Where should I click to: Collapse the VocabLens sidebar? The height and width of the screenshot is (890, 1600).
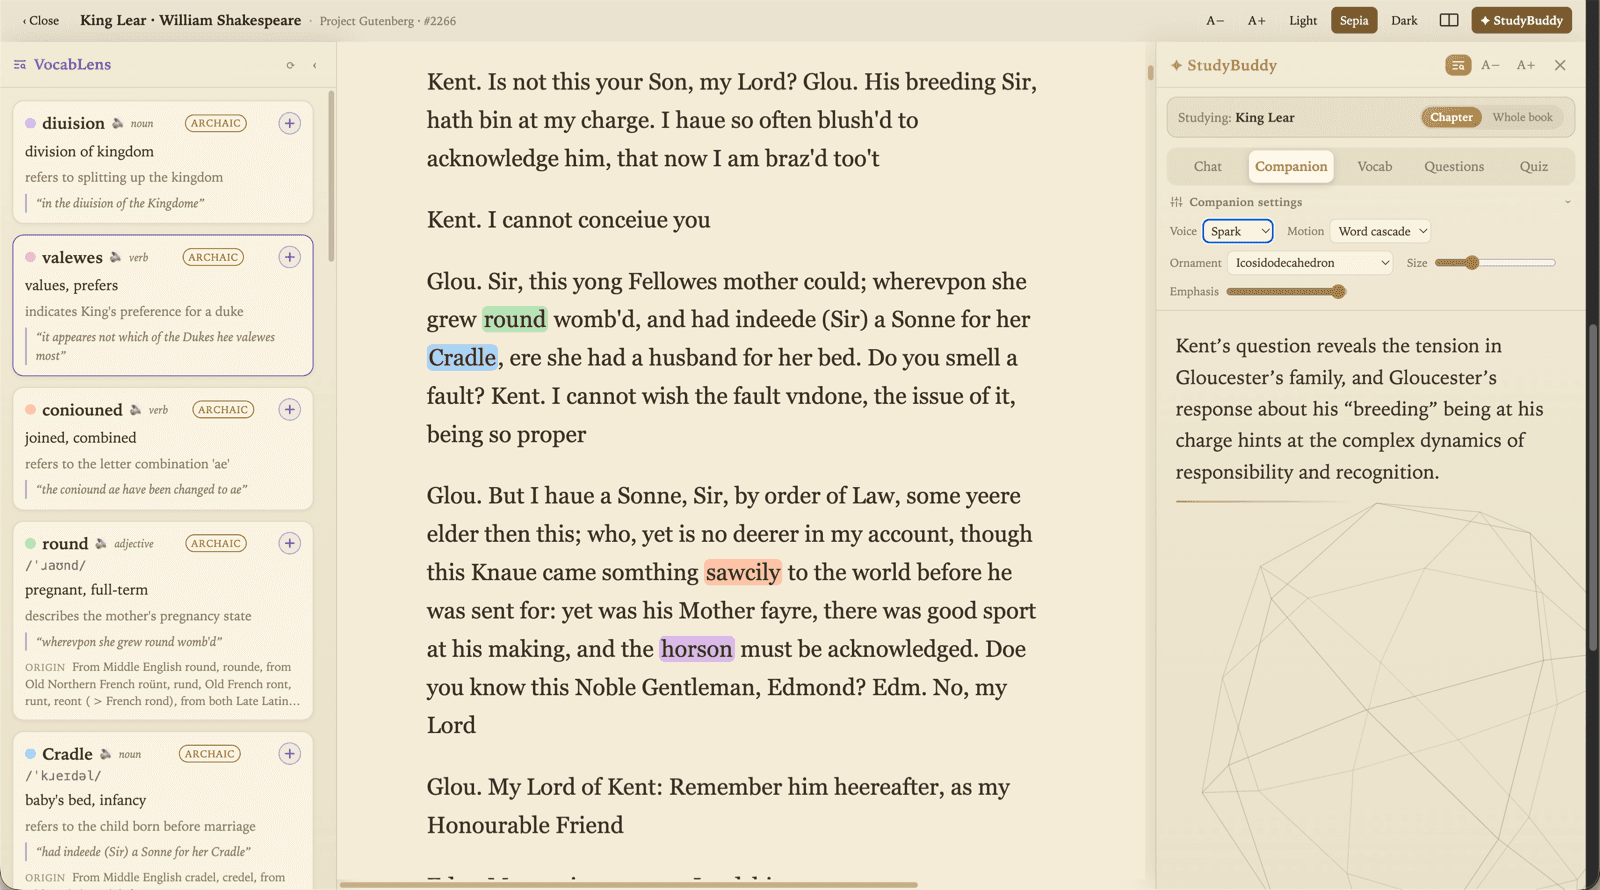click(314, 65)
